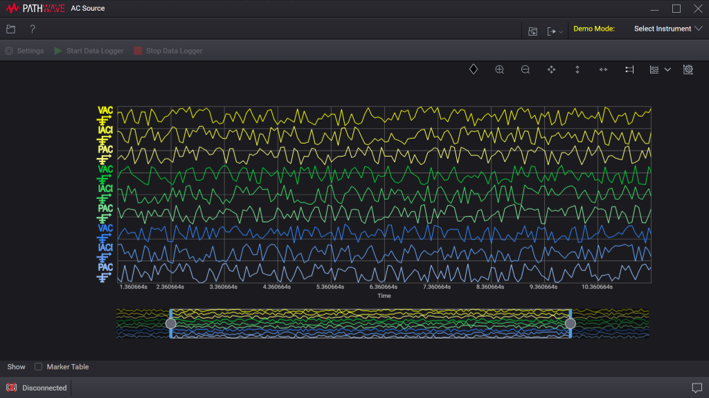Toggle the Marker Table checkbox
This screenshot has height=398, width=709.
point(38,367)
